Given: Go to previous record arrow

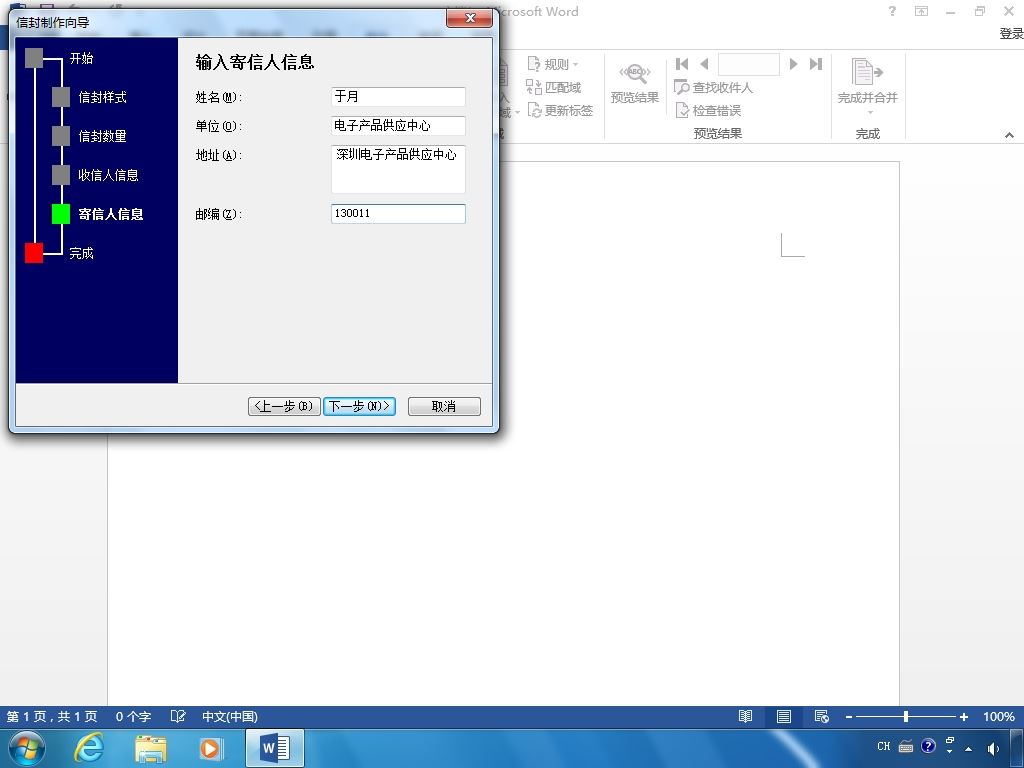Looking at the screenshot, I should point(704,64).
